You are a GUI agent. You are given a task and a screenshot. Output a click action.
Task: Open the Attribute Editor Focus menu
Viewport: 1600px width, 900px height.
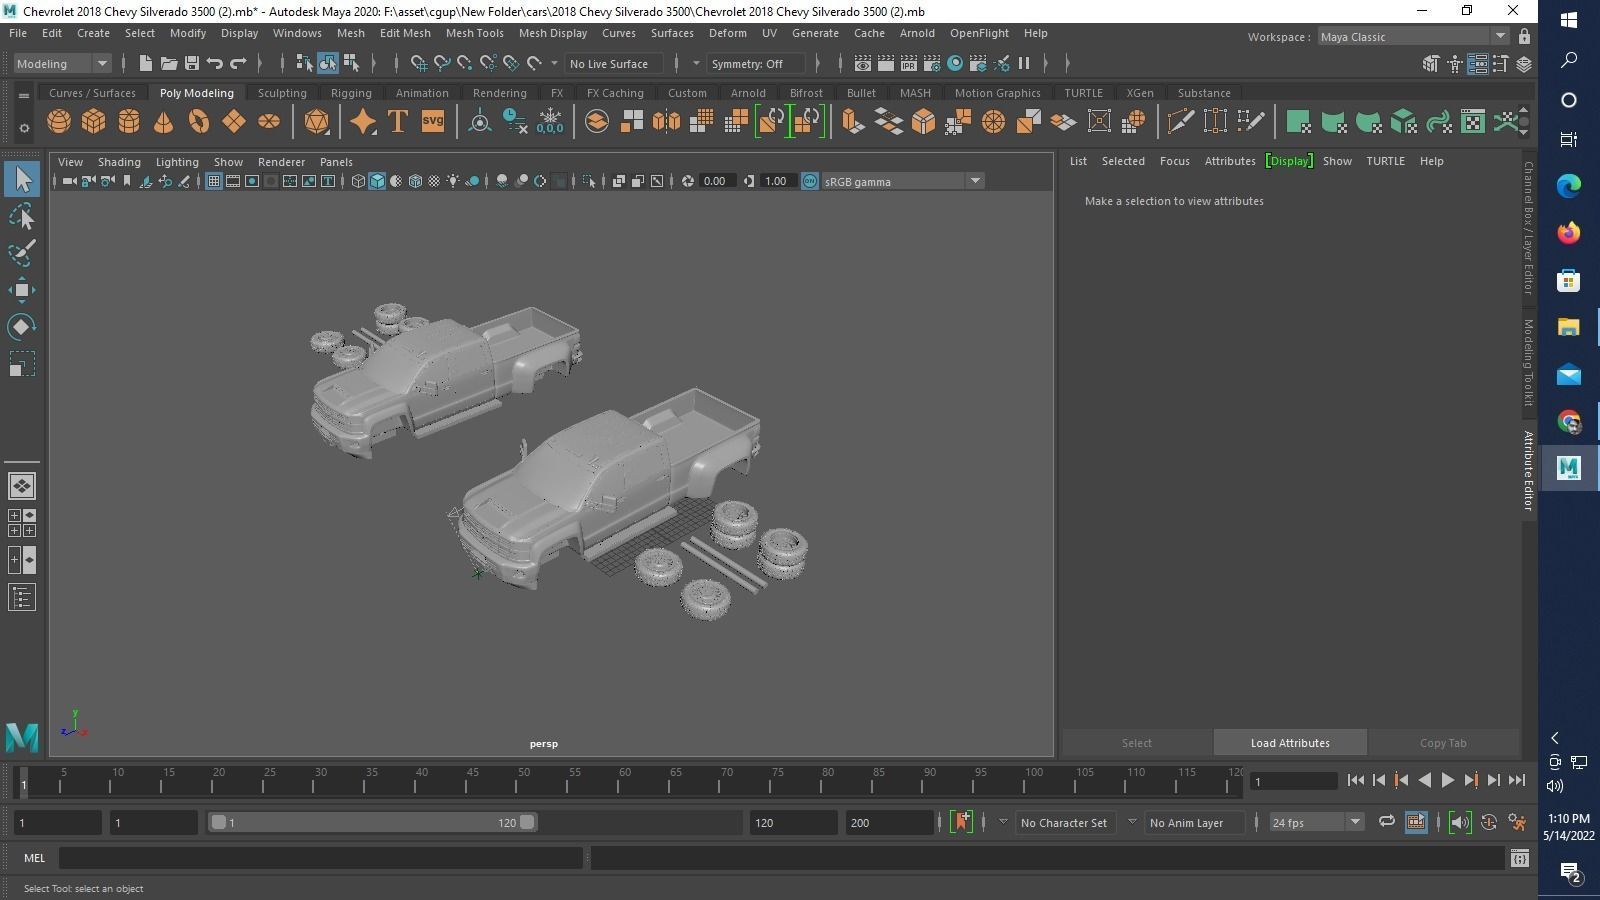point(1174,161)
